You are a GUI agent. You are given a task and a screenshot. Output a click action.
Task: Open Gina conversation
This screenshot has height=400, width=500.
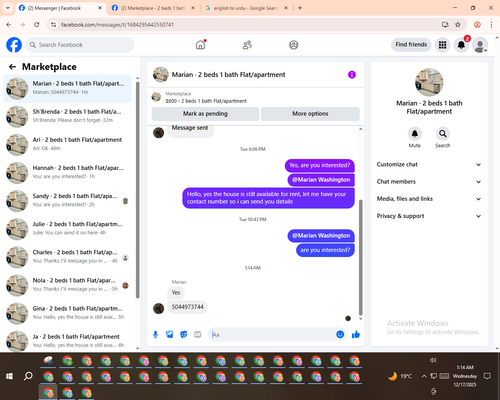(x=68, y=313)
